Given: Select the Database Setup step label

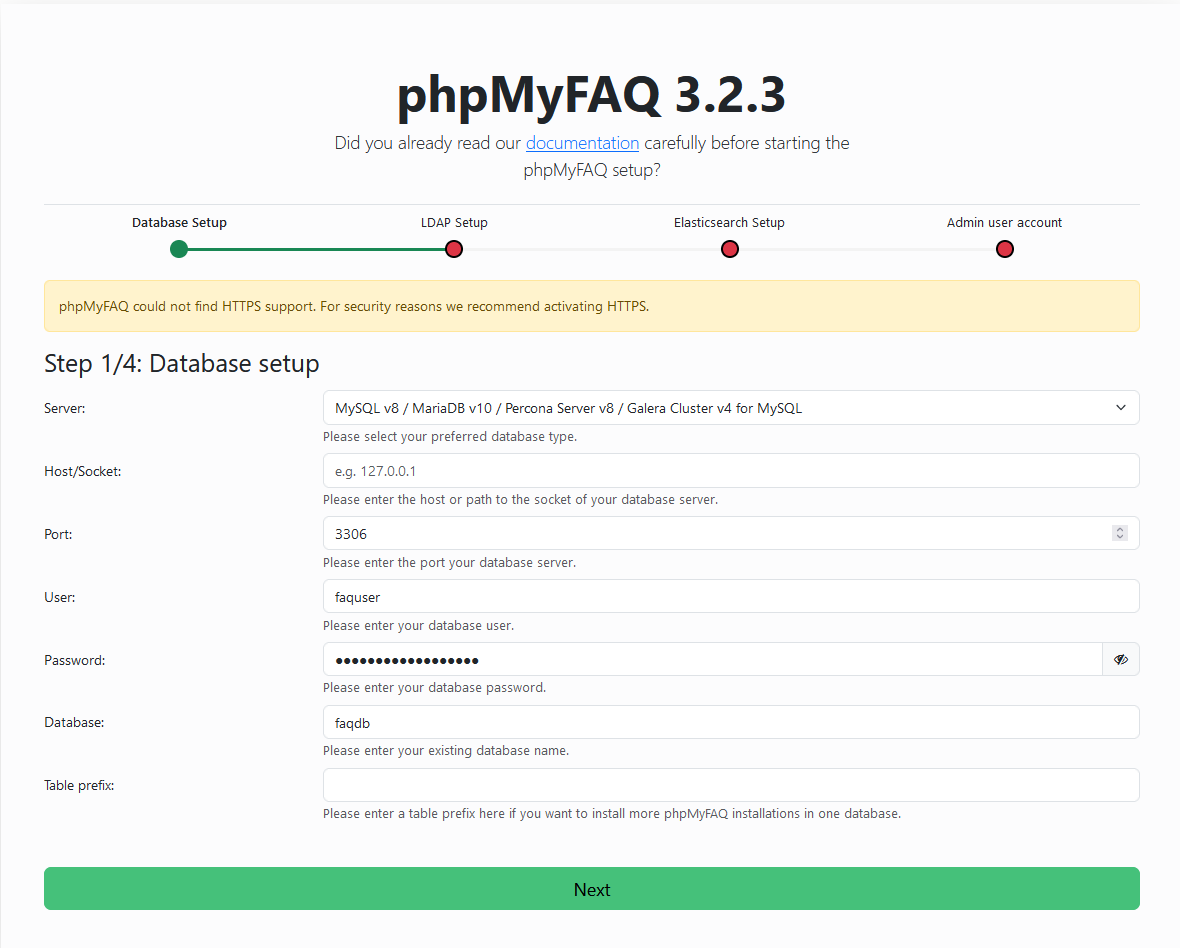Looking at the screenshot, I should (179, 223).
